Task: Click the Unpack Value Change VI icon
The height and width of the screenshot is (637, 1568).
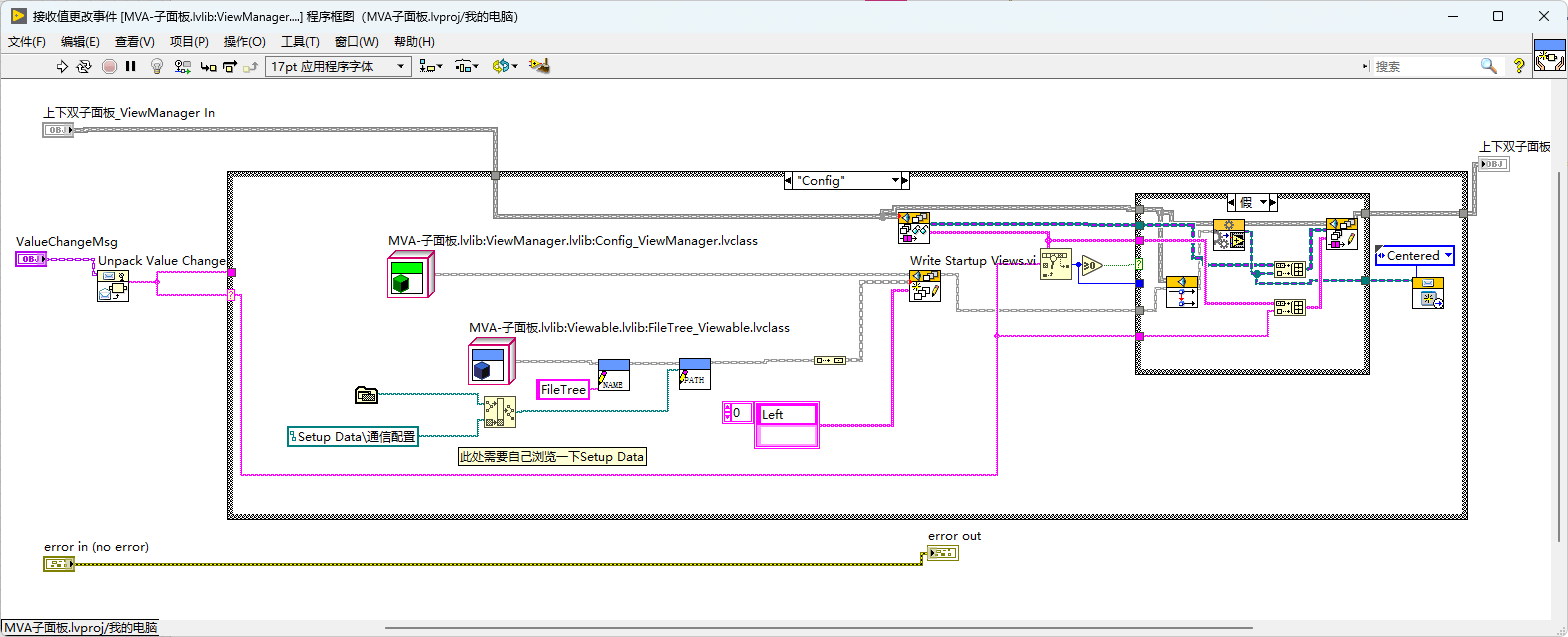Action: [x=112, y=286]
